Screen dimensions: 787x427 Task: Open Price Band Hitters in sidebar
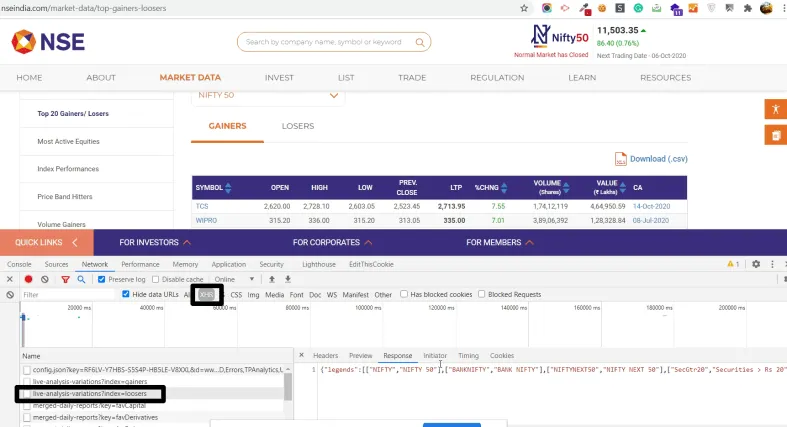(65, 197)
